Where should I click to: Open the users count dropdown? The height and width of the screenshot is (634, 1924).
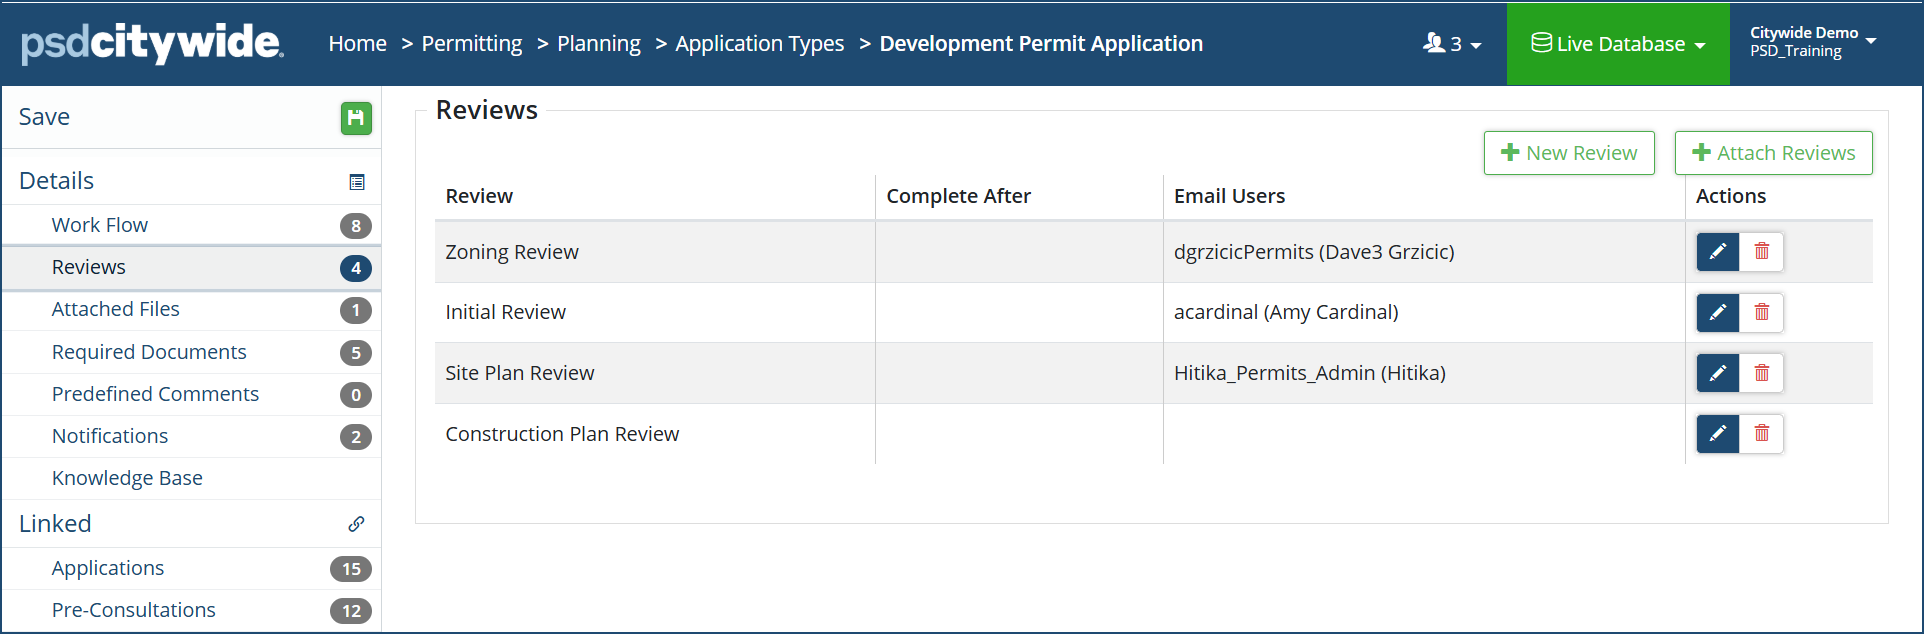(x=1452, y=44)
